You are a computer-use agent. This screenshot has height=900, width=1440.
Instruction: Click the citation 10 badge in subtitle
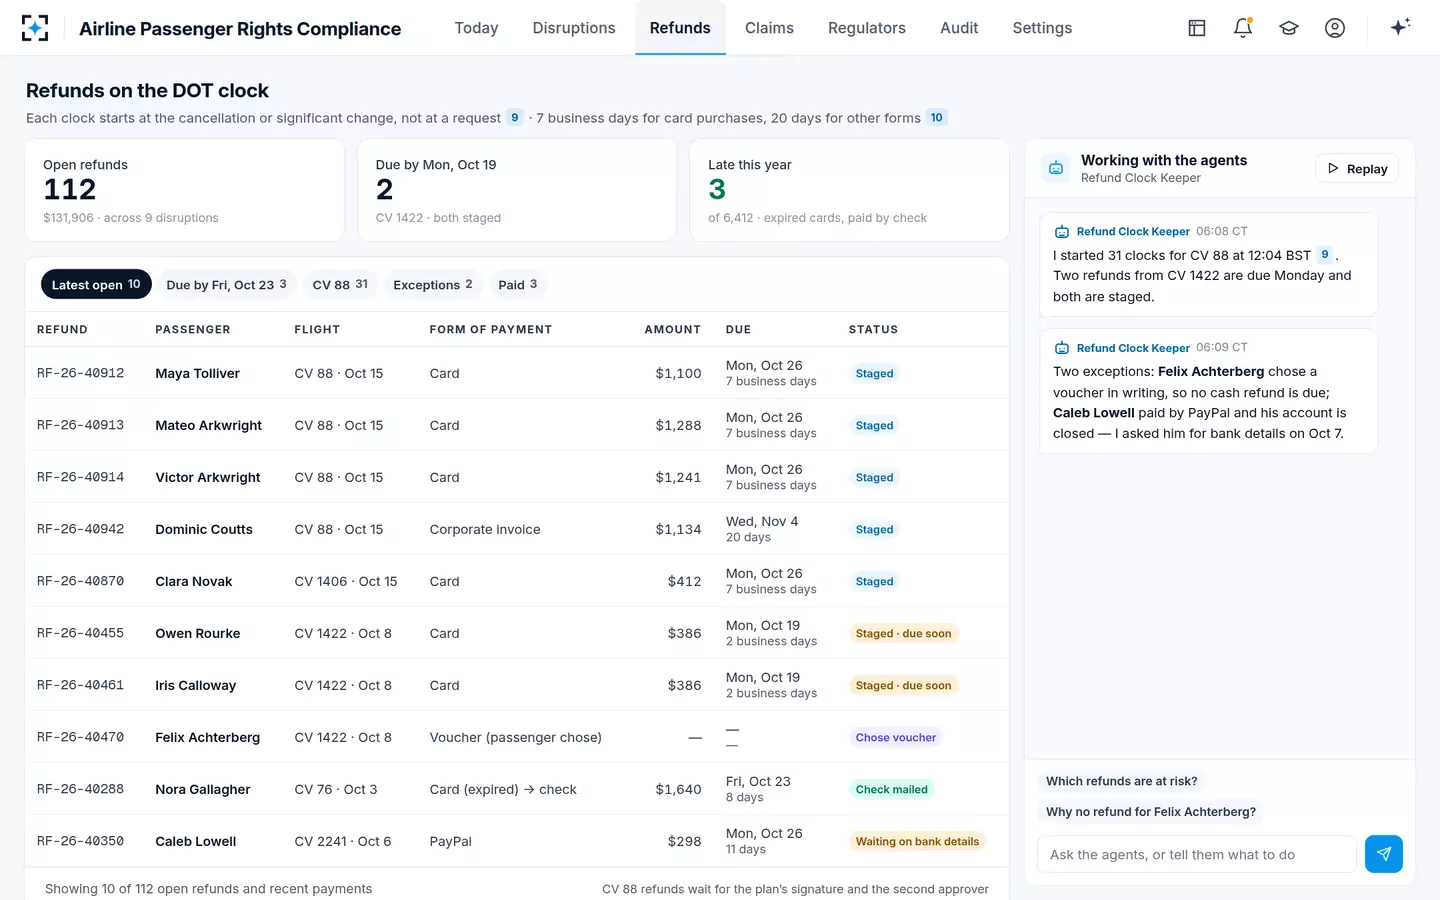pos(936,118)
